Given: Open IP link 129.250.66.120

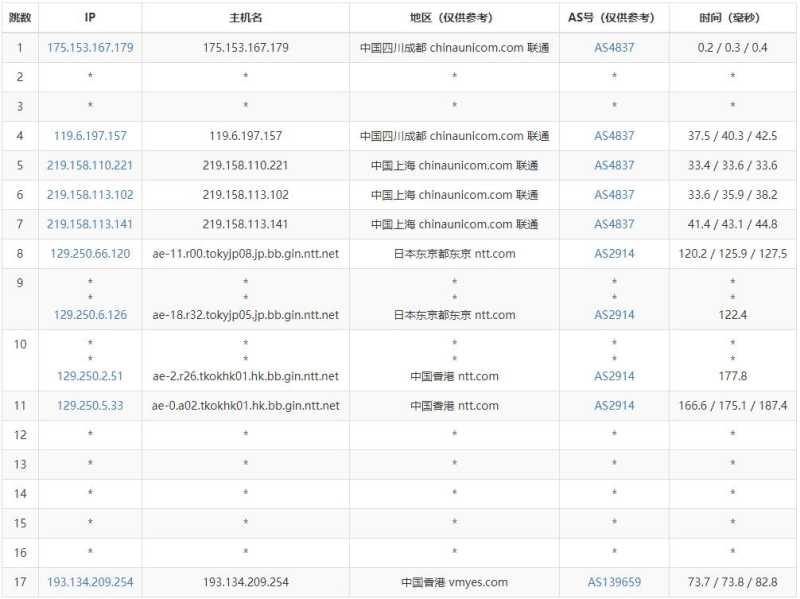Looking at the screenshot, I should click(90, 254).
